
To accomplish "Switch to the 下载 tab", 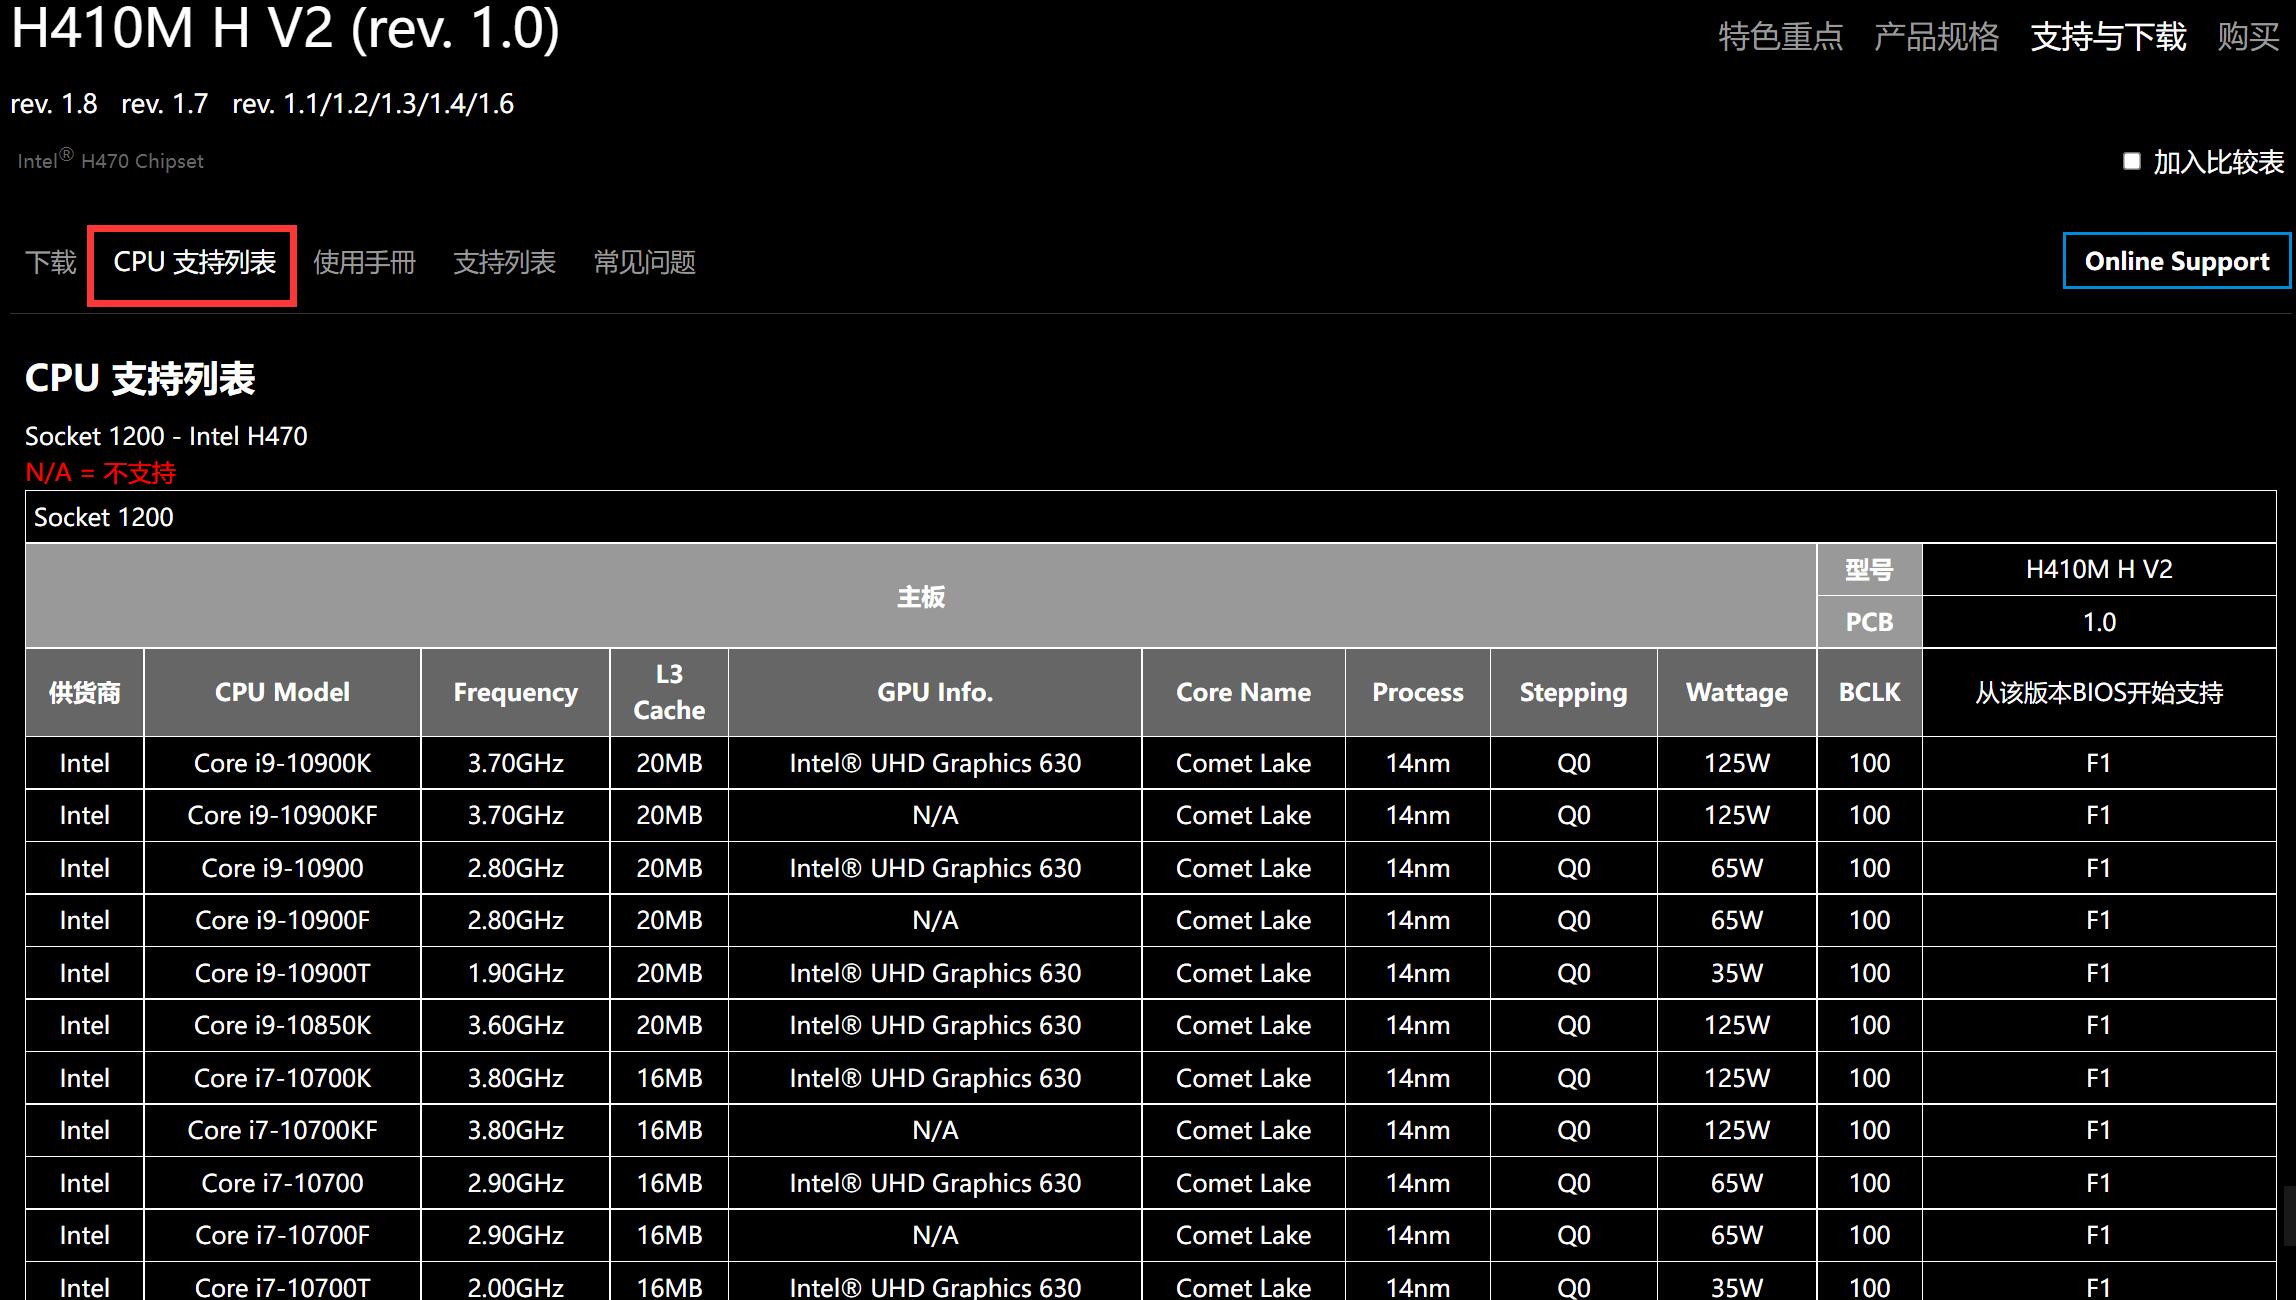I will coord(50,261).
